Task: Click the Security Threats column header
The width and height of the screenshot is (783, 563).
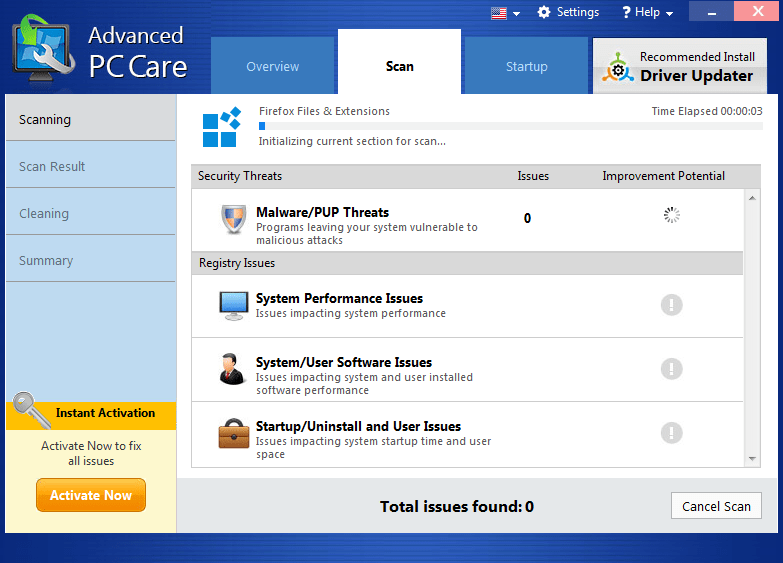Action: point(240,176)
